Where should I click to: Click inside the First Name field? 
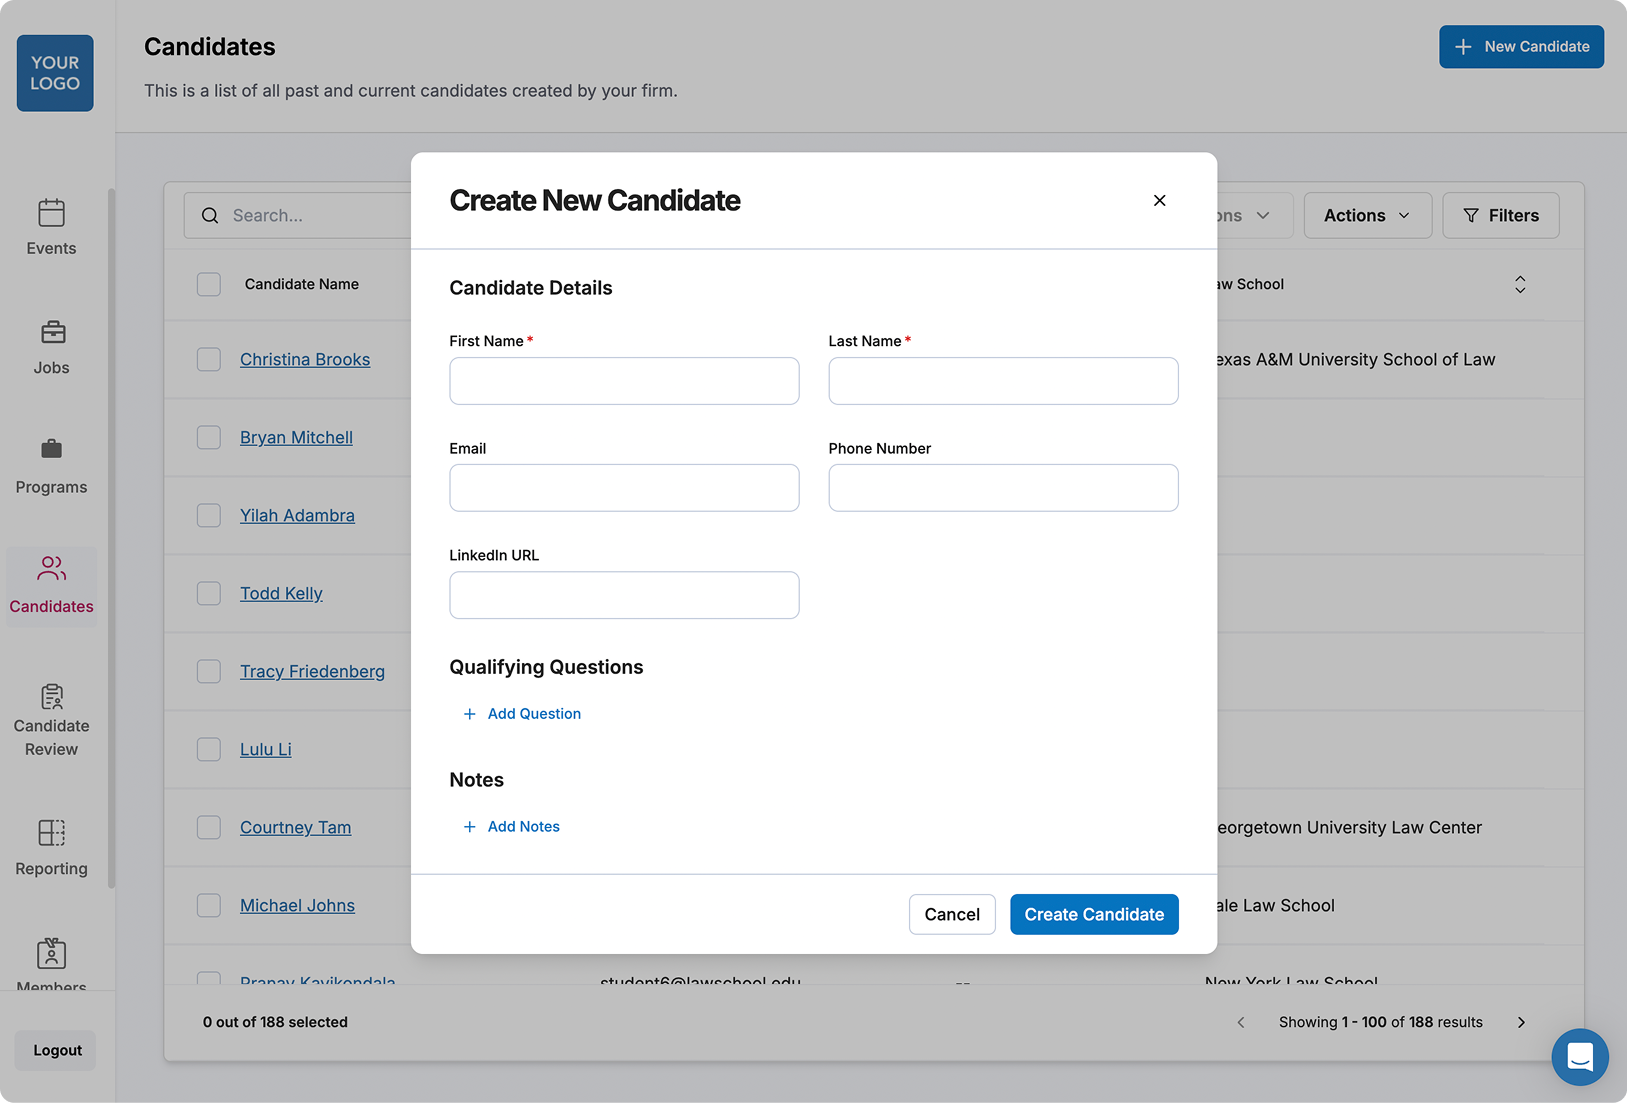pos(623,381)
